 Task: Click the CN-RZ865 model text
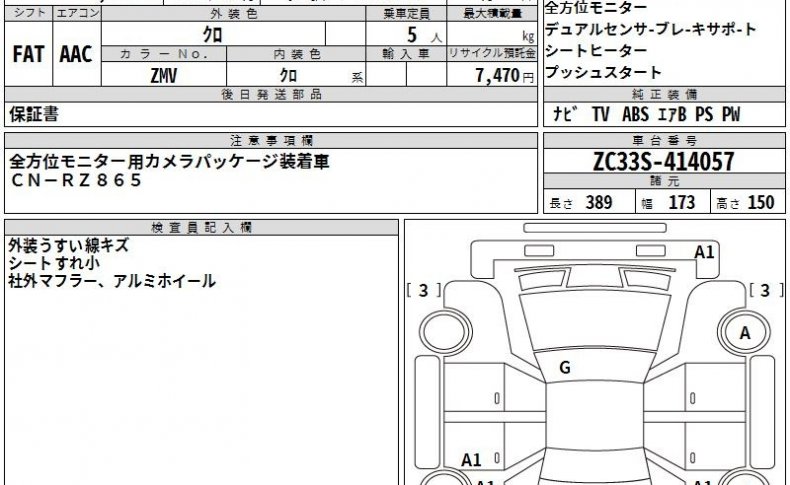[76, 180]
